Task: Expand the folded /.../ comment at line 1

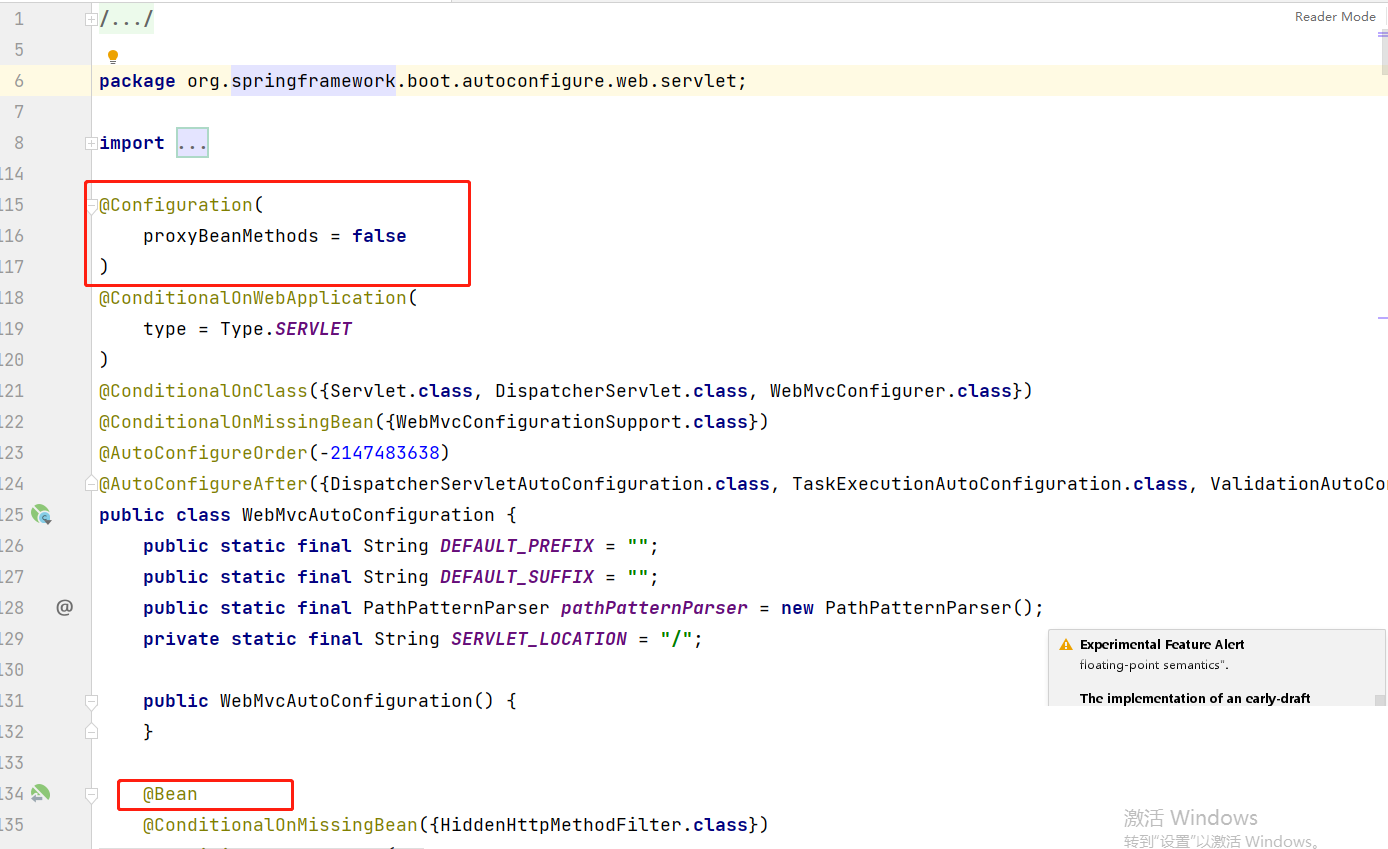Action: click(x=91, y=19)
